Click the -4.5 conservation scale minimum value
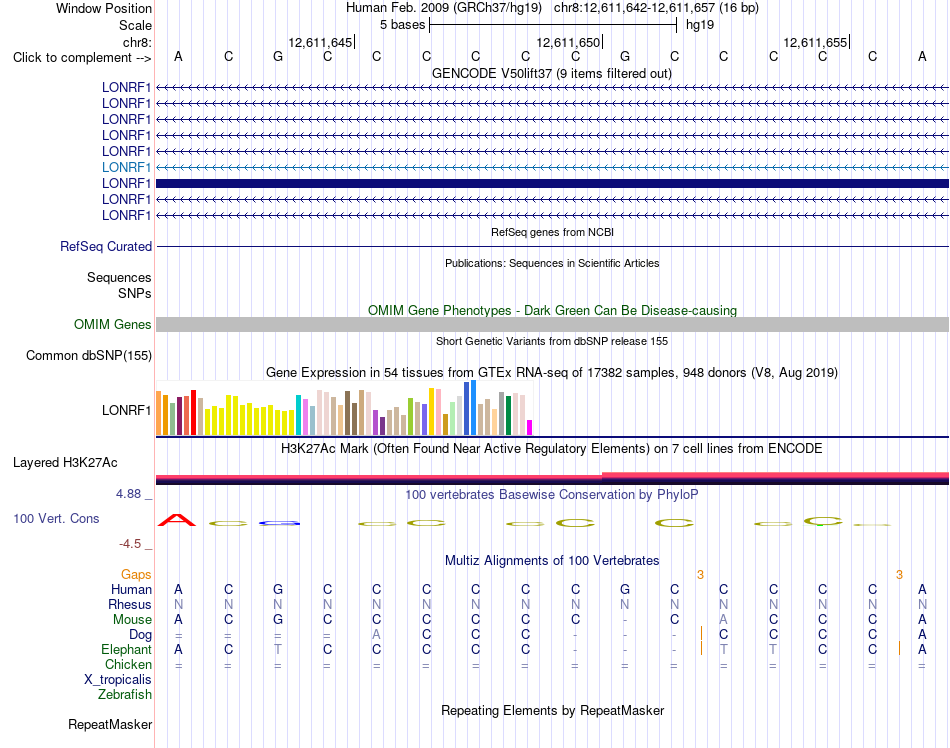The image size is (950, 748). [130, 544]
